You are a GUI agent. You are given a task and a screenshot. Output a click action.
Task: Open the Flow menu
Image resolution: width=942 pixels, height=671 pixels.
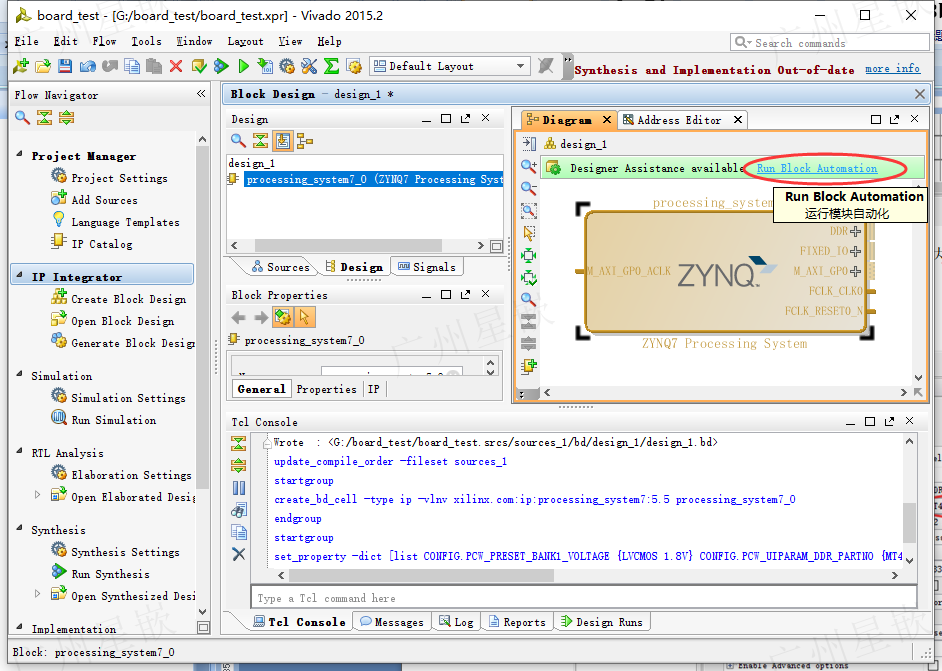pos(104,41)
